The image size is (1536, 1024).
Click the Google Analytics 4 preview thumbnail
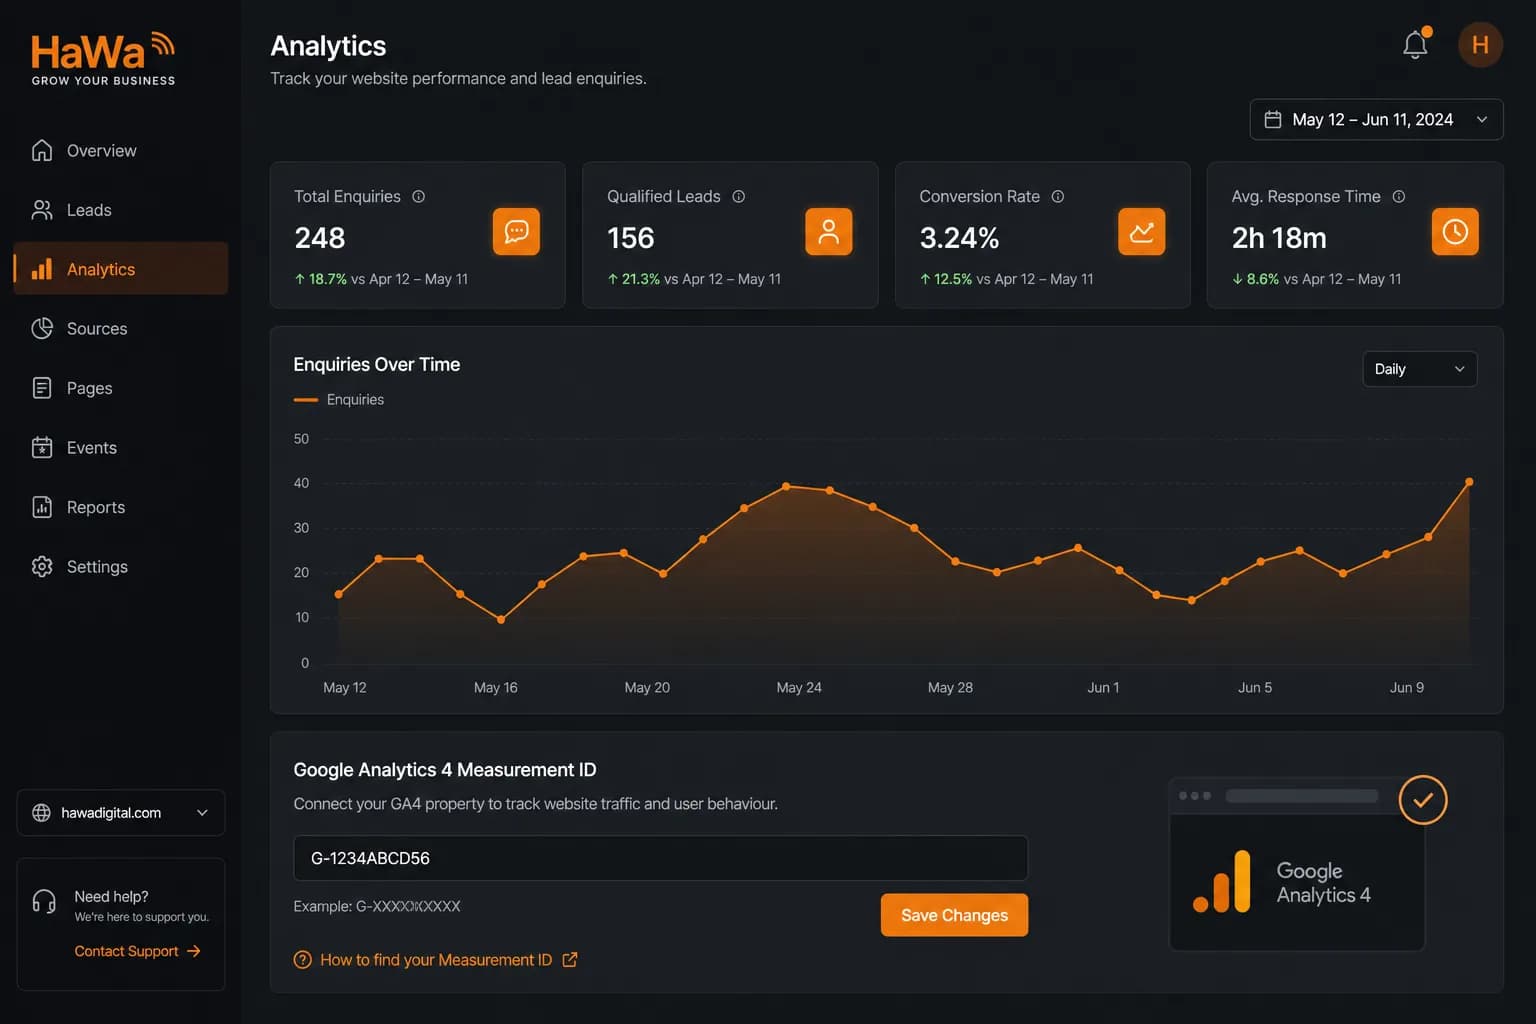pyautogui.click(x=1297, y=865)
